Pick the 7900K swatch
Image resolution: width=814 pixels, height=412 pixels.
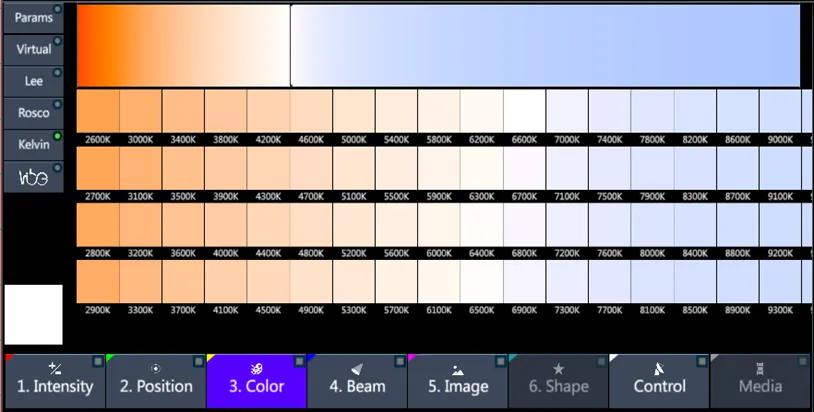point(652,168)
